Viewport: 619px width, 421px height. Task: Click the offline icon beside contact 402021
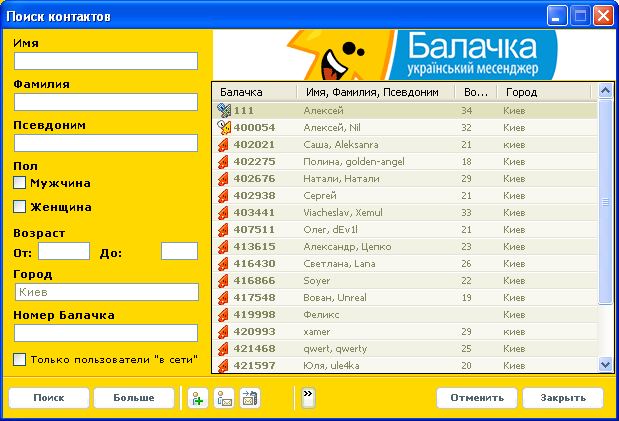(x=224, y=144)
